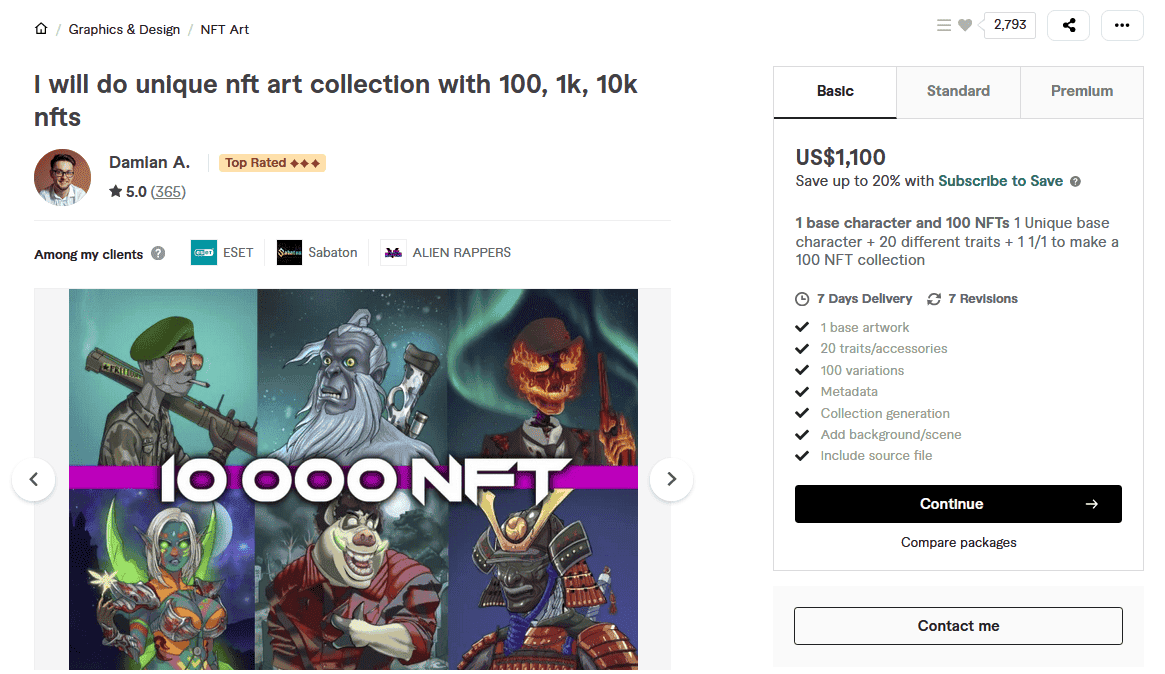Open the Subscribe to Save link
This screenshot has height=674, width=1165.
point(1000,181)
